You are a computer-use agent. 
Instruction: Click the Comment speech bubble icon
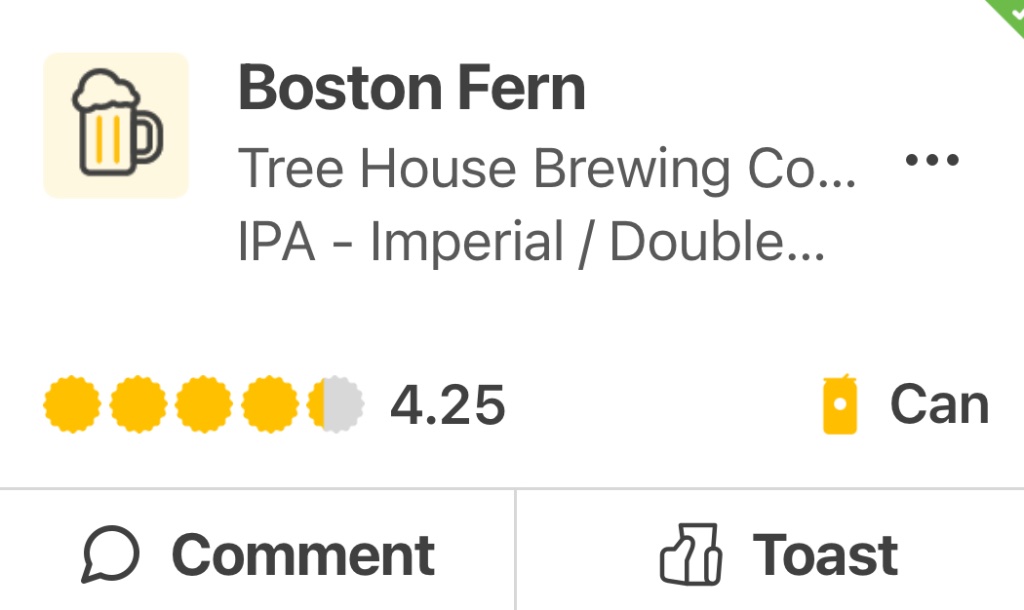[111, 554]
